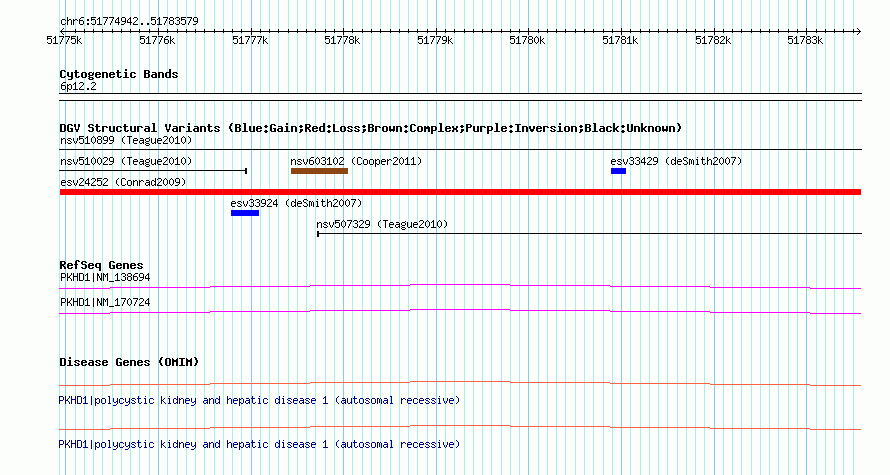Click the blue esv33924 gain bar
Image resolution: width=890 pixels, height=475 pixels.
245,213
